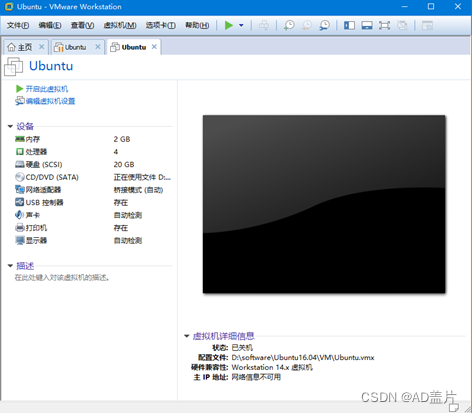Viewport: 472px width, 413px height.
Task: Click the green power on toolbar button
Action: [x=229, y=25]
